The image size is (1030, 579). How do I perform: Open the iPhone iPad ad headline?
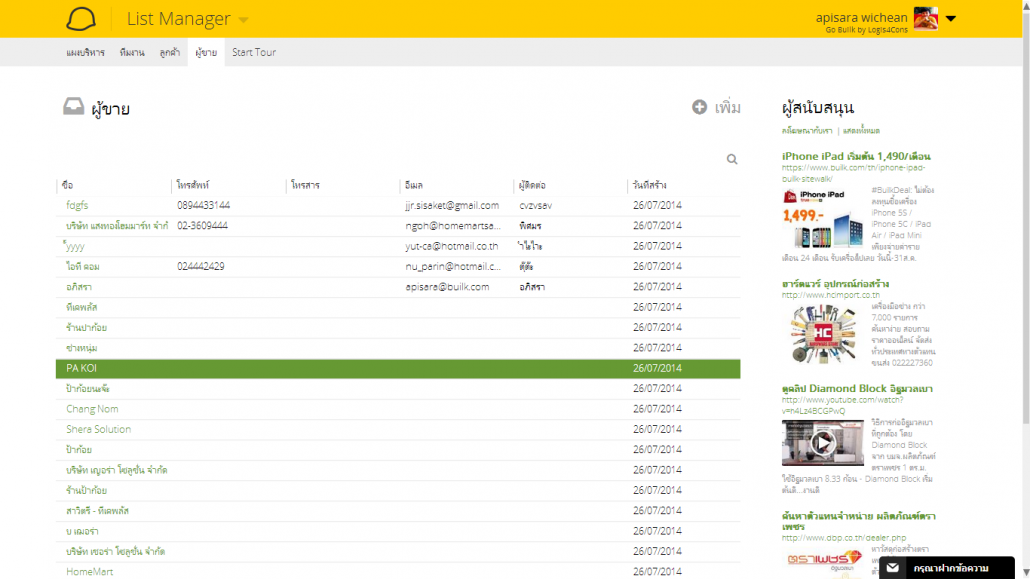(x=856, y=156)
